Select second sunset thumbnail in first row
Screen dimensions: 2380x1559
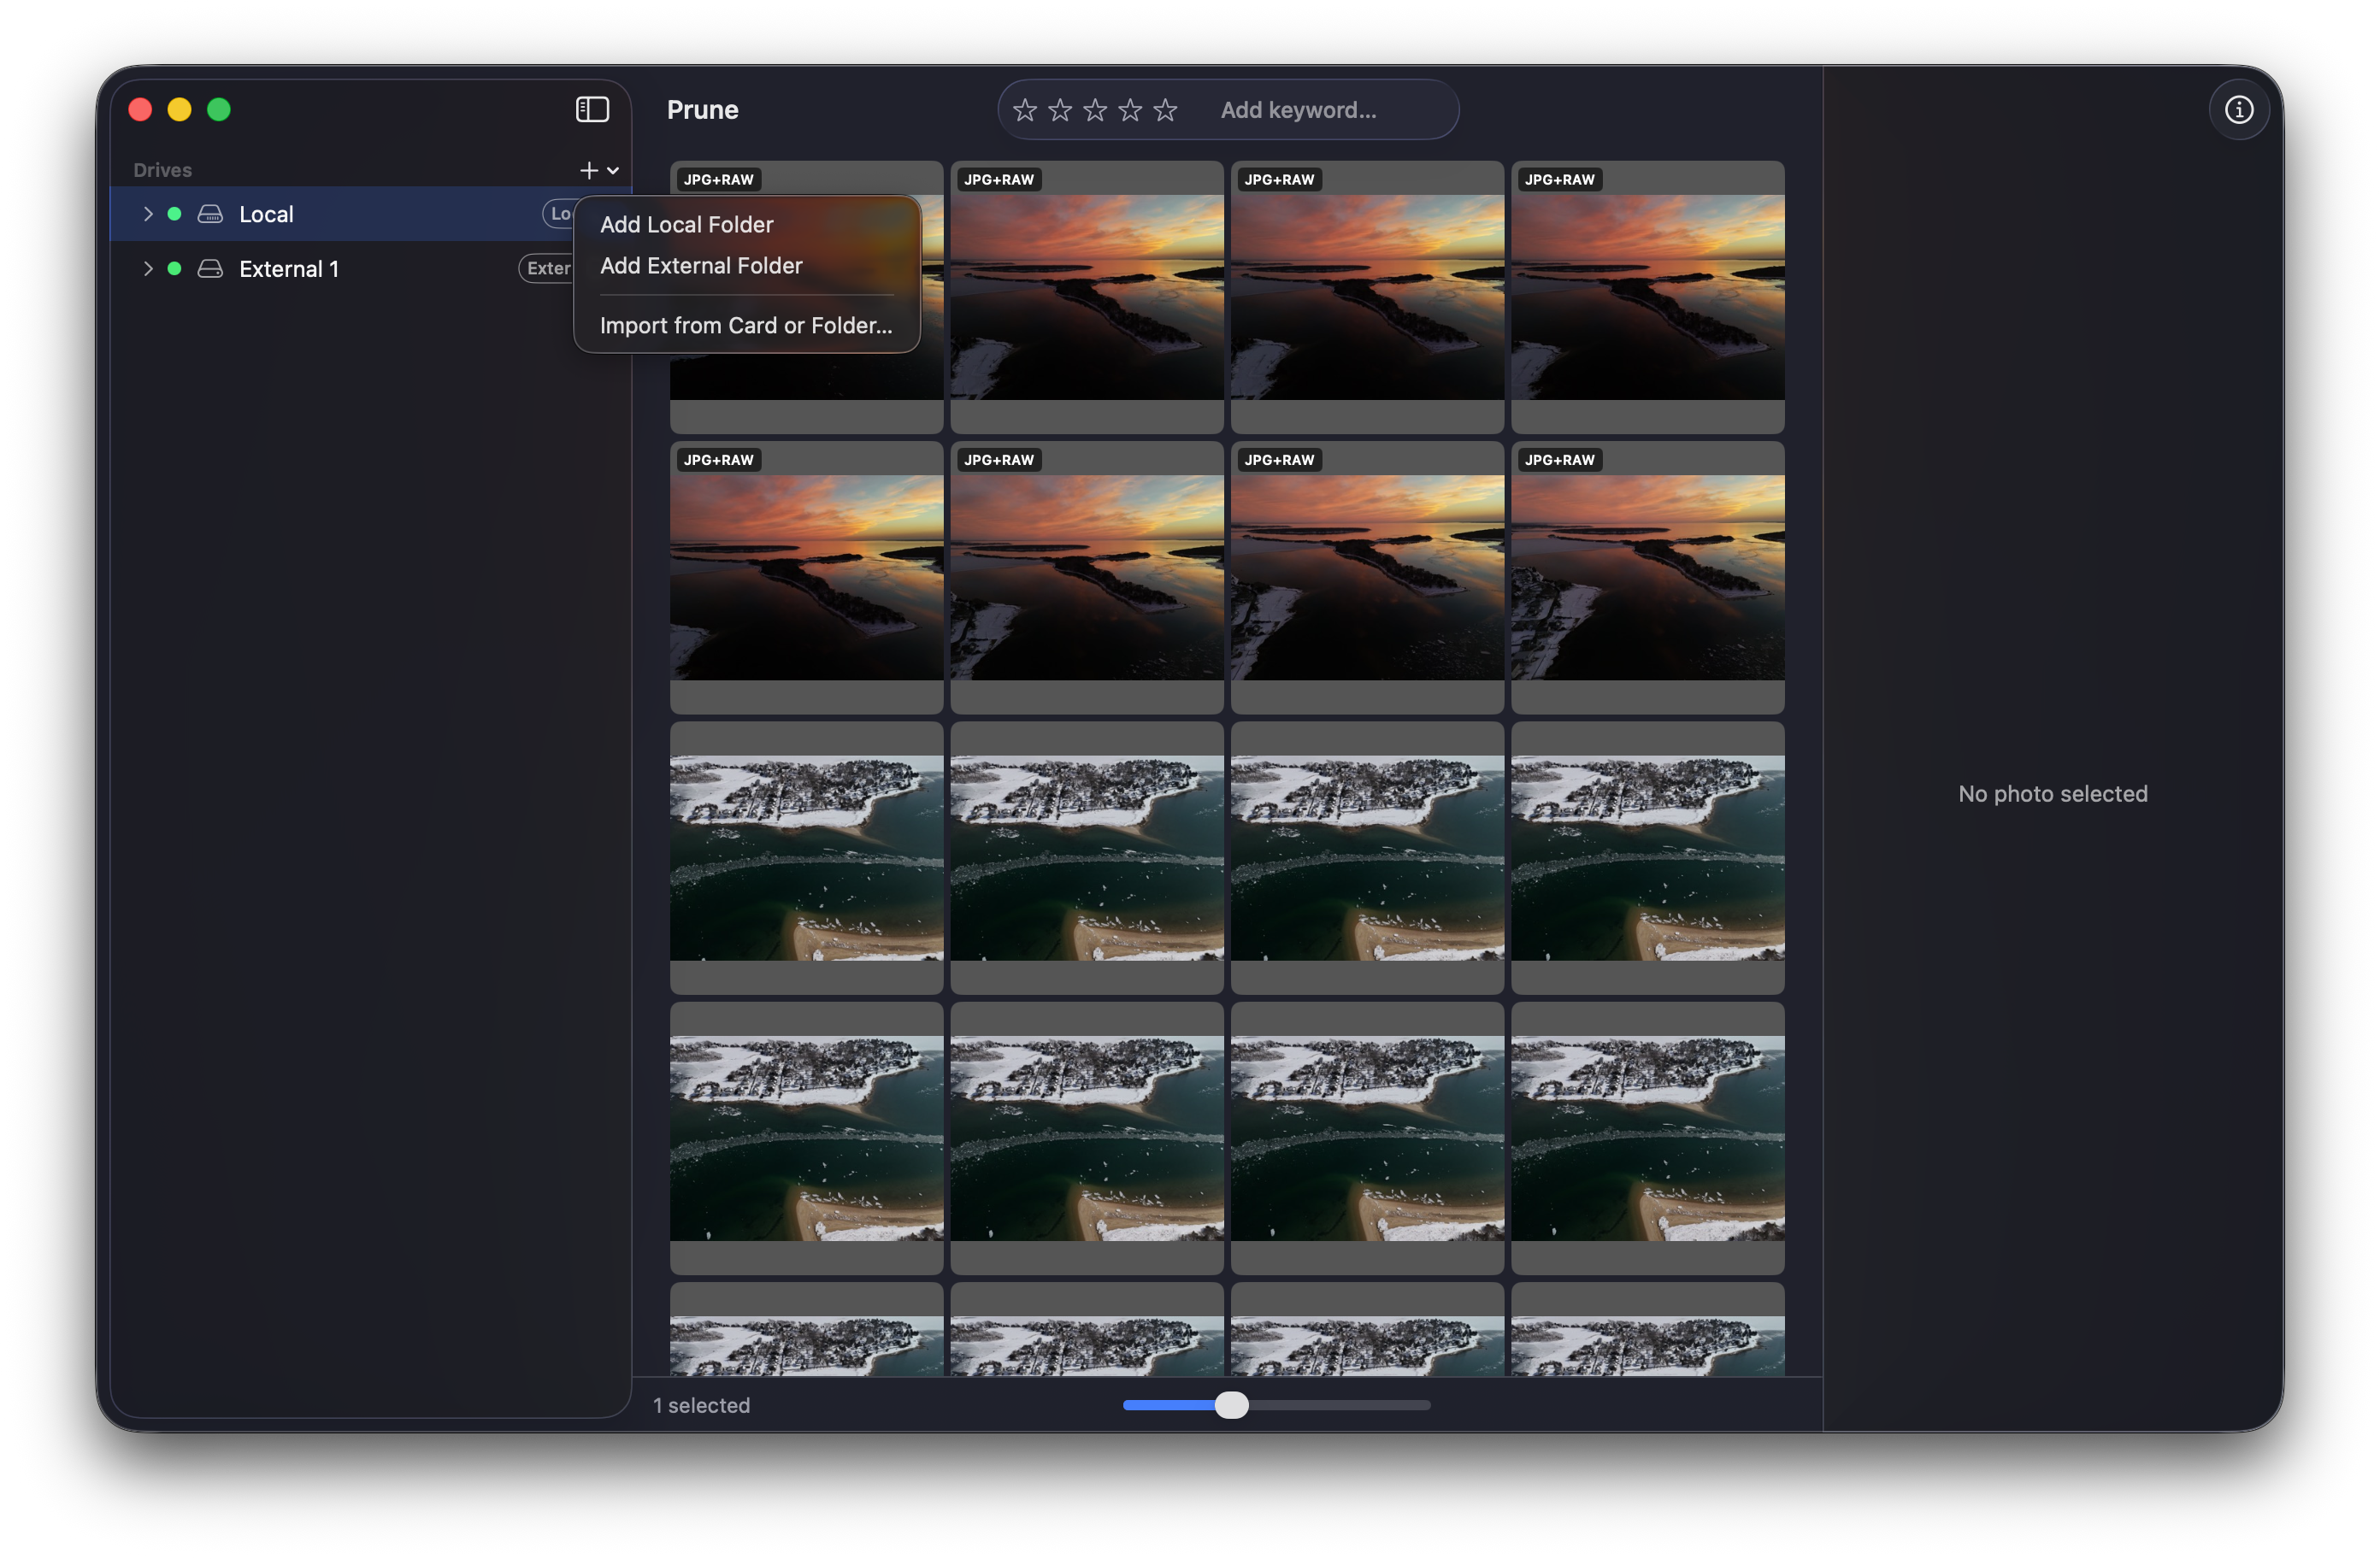[x=1087, y=297]
